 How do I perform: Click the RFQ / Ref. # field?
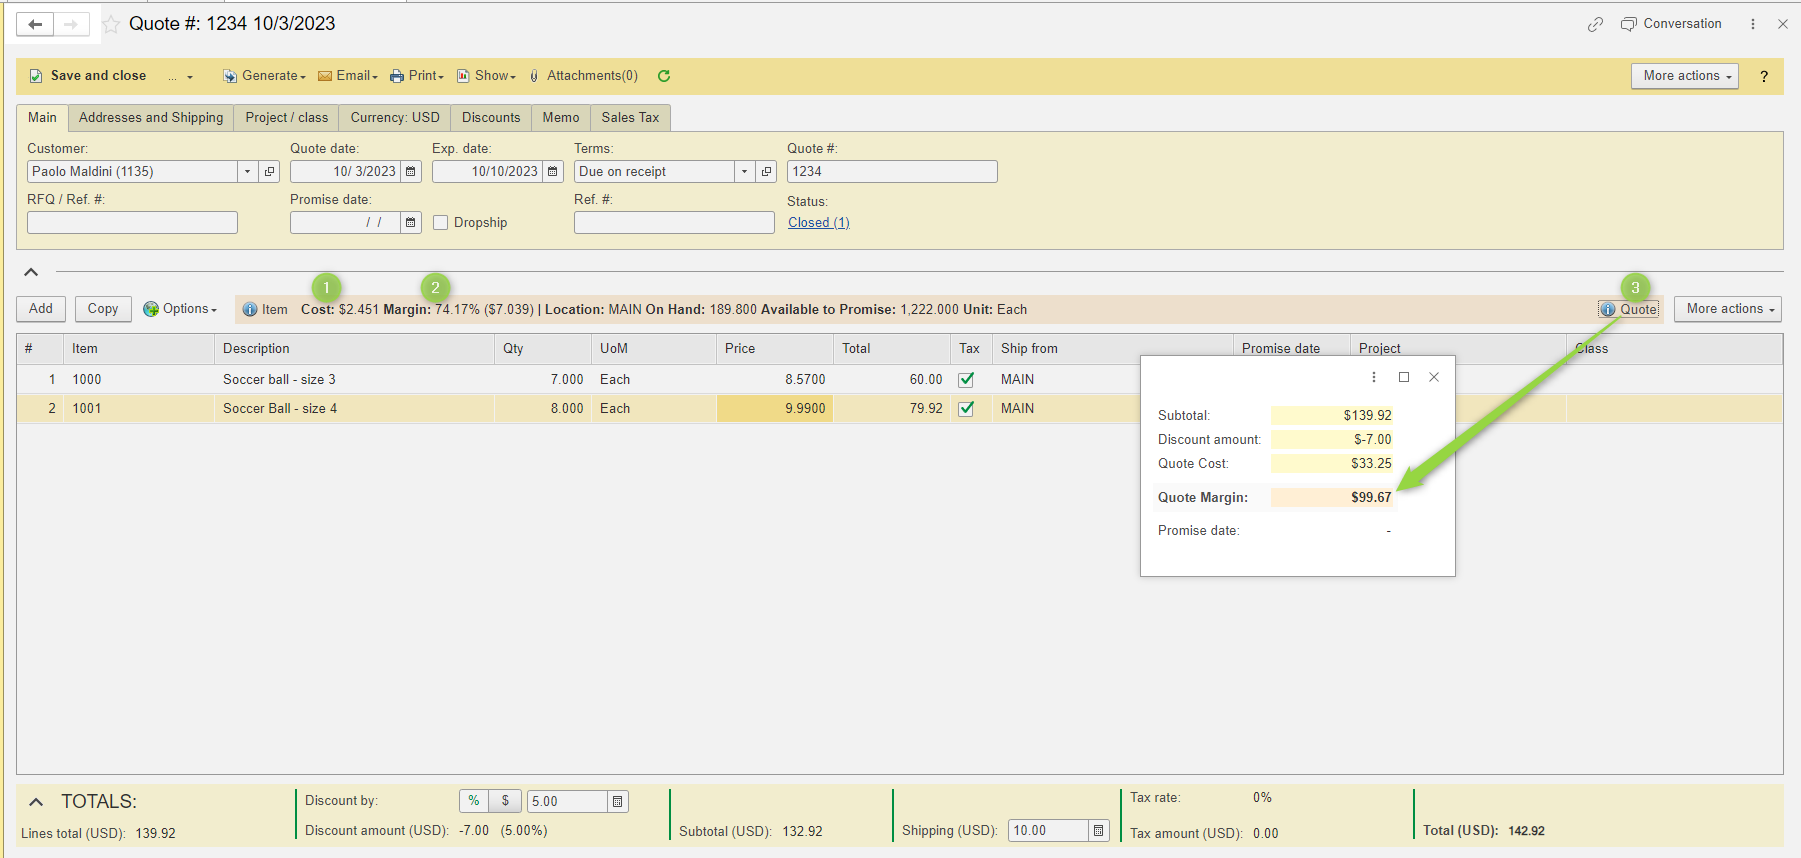click(x=132, y=222)
